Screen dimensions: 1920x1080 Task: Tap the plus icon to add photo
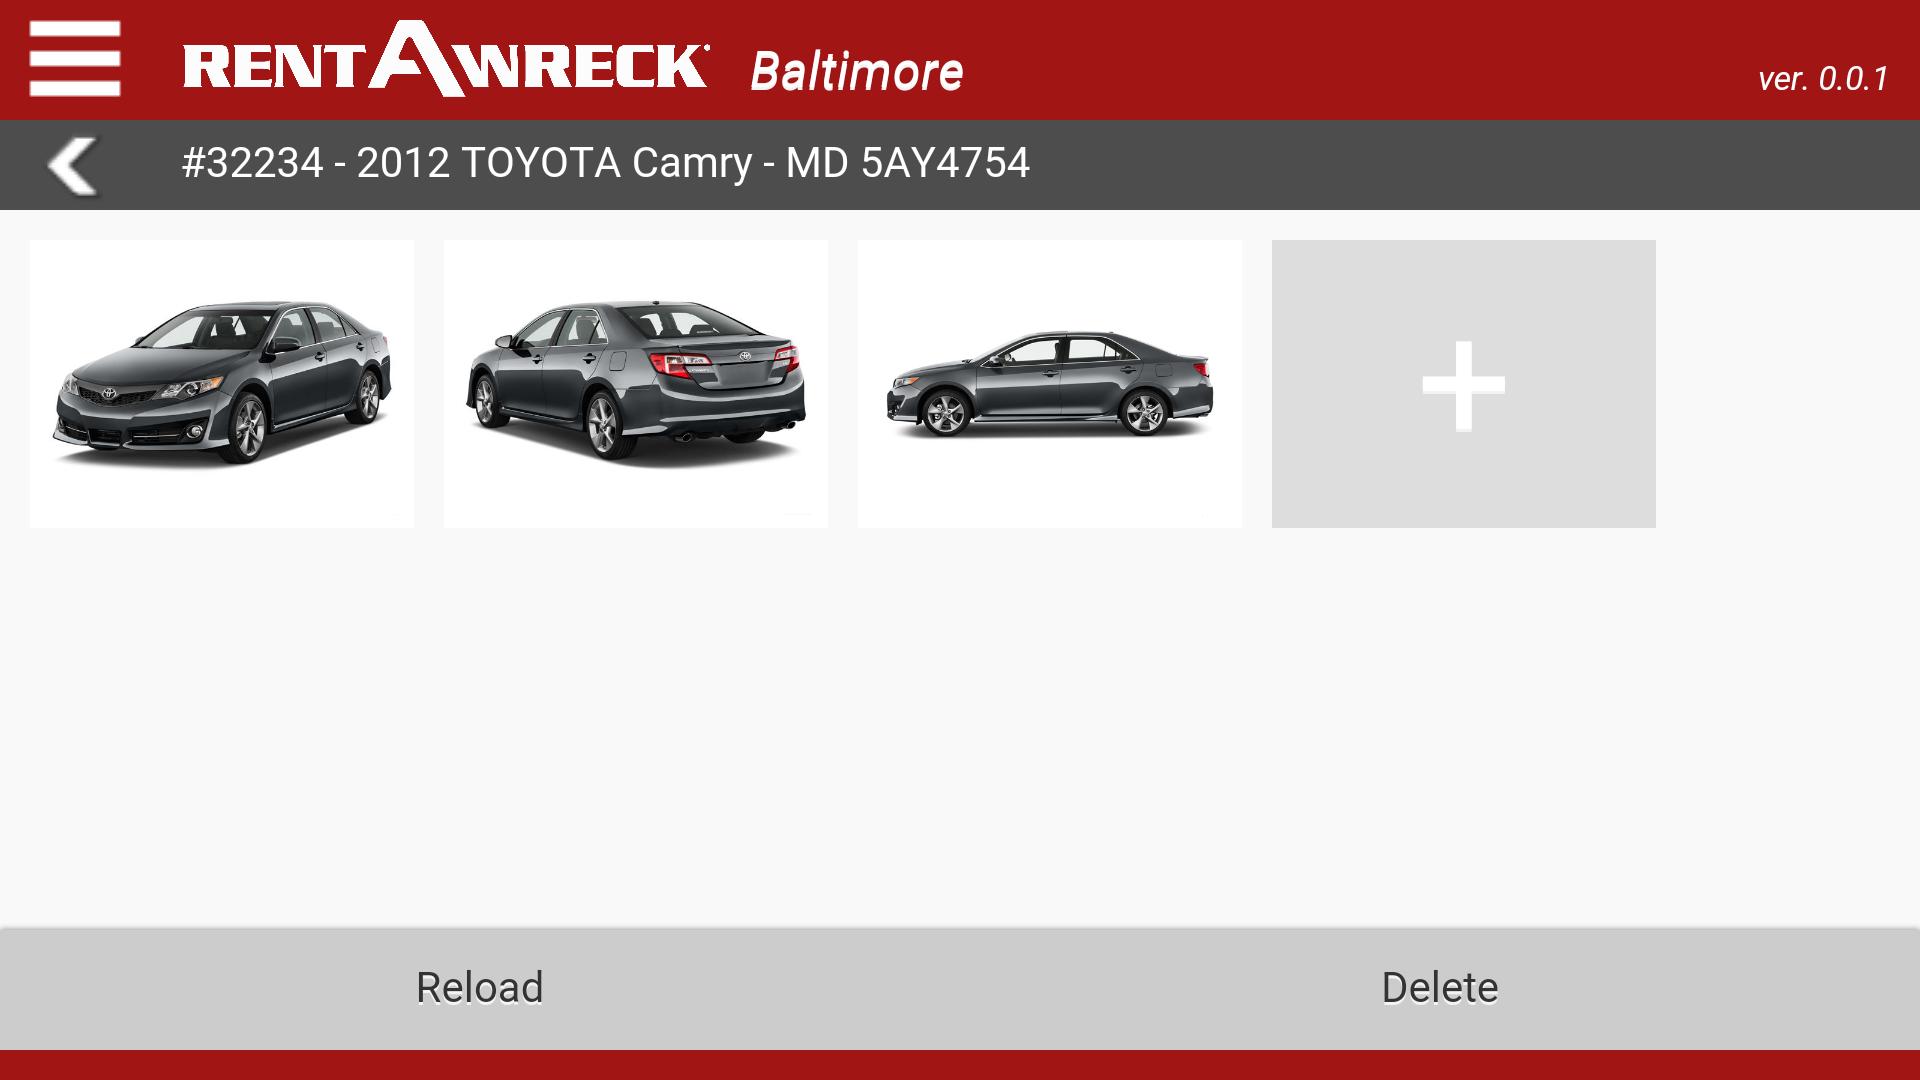1463,385
